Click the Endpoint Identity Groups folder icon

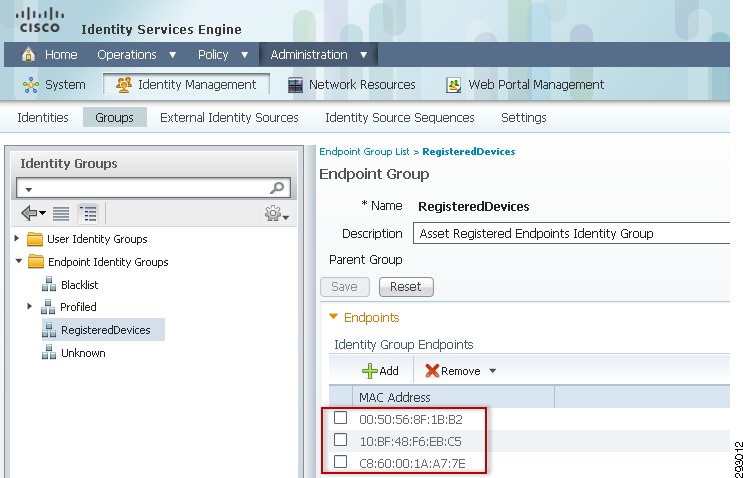tap(36, 262)
